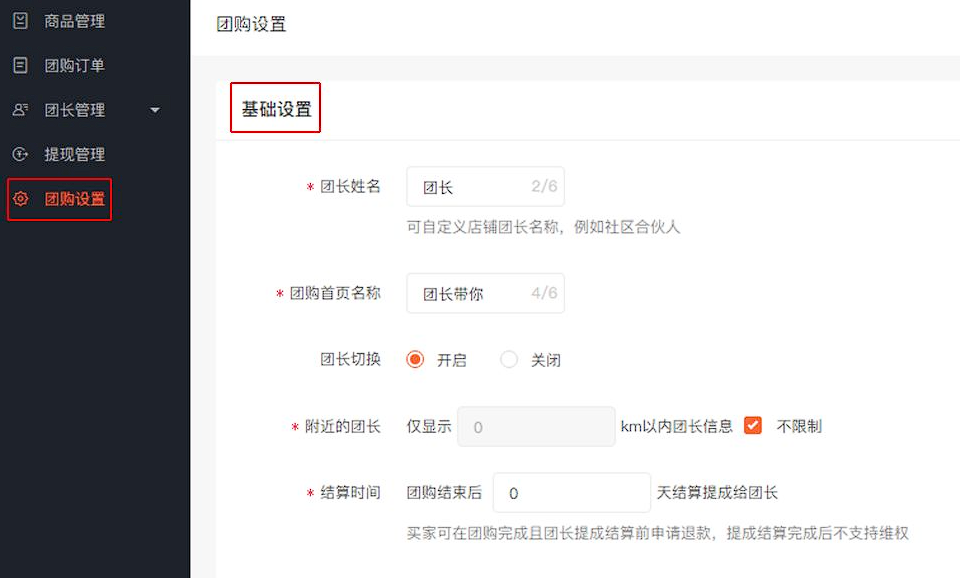
Task: Click the 商品管理 sidebar icon
Action: click(x=20, y=21)
